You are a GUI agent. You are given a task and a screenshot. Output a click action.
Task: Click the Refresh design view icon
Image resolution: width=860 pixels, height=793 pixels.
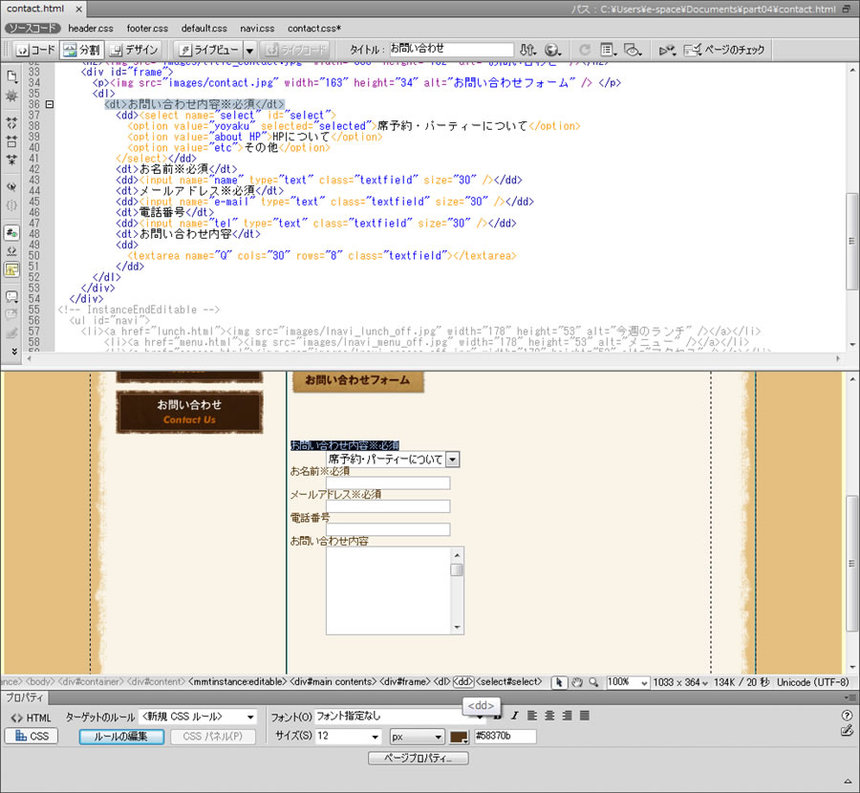[583, 49]
